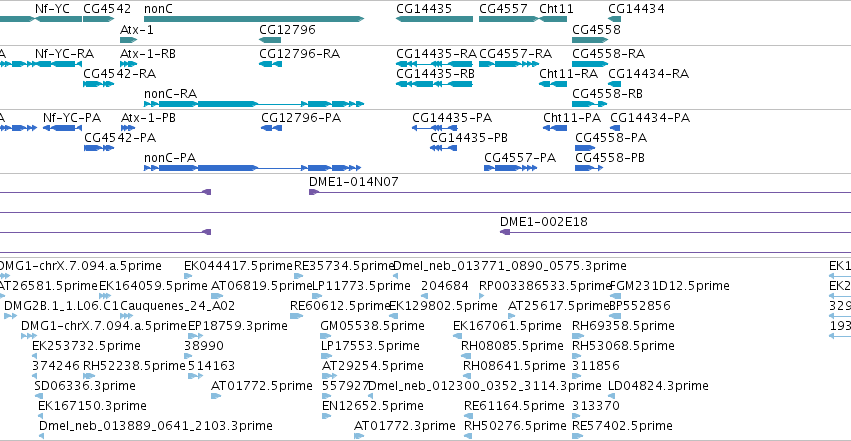Click the CG4542 gene label
Screen dimensions: 851x441
tap(107, 9)
